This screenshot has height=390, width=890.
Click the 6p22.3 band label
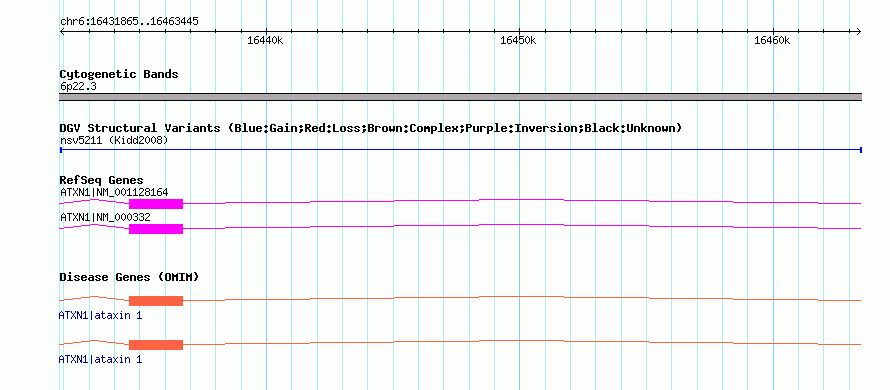point(78,87)
